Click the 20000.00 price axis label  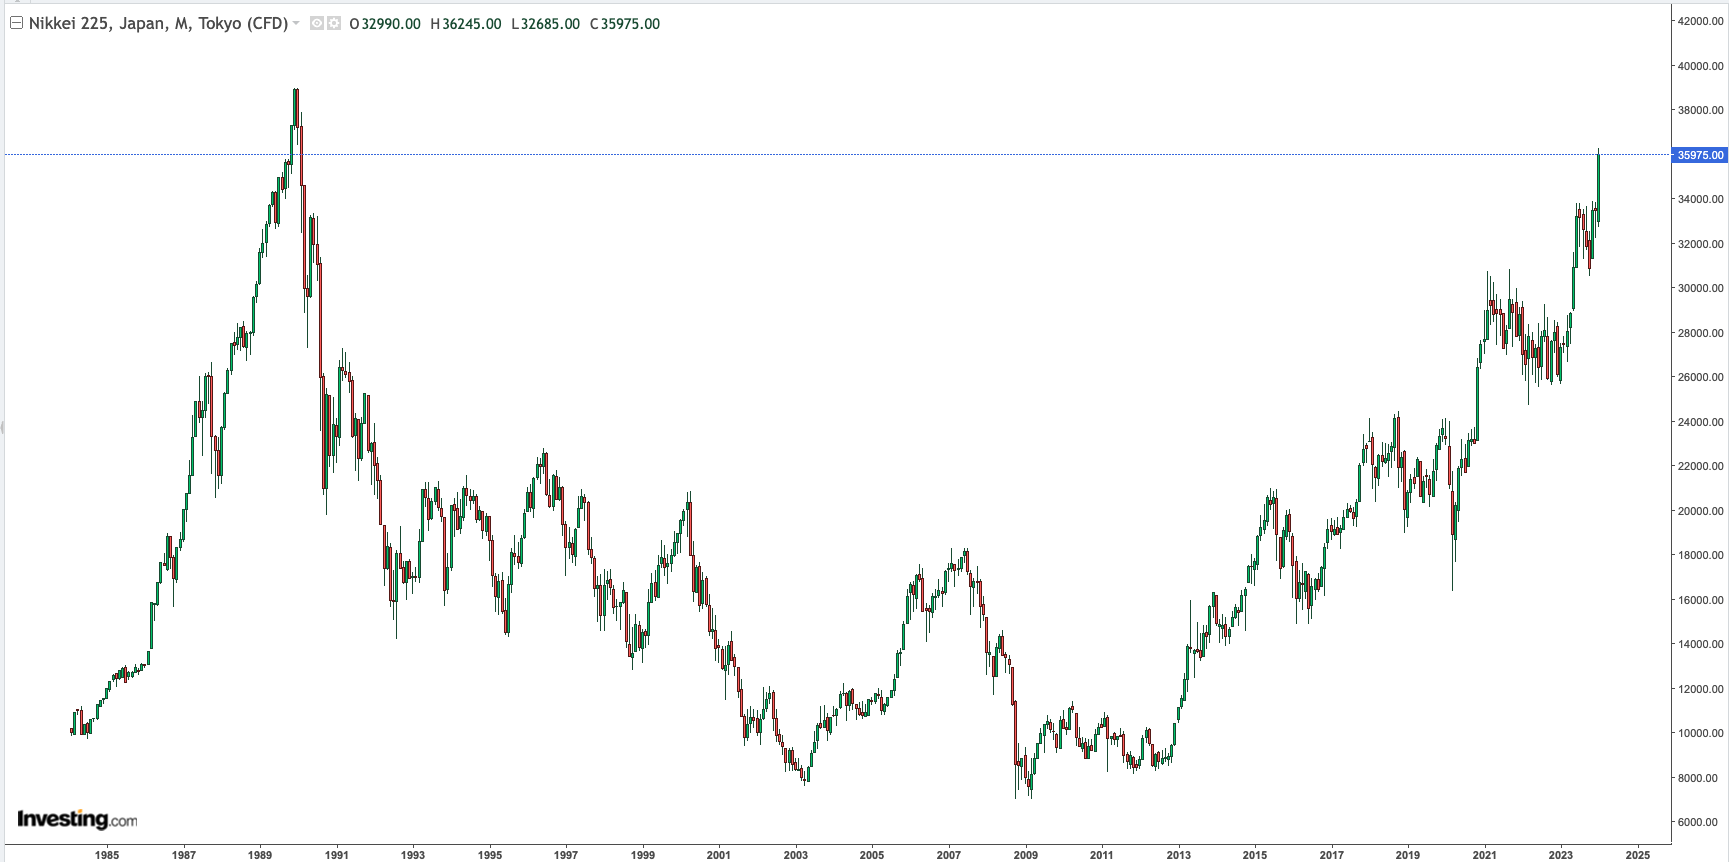1700,511
